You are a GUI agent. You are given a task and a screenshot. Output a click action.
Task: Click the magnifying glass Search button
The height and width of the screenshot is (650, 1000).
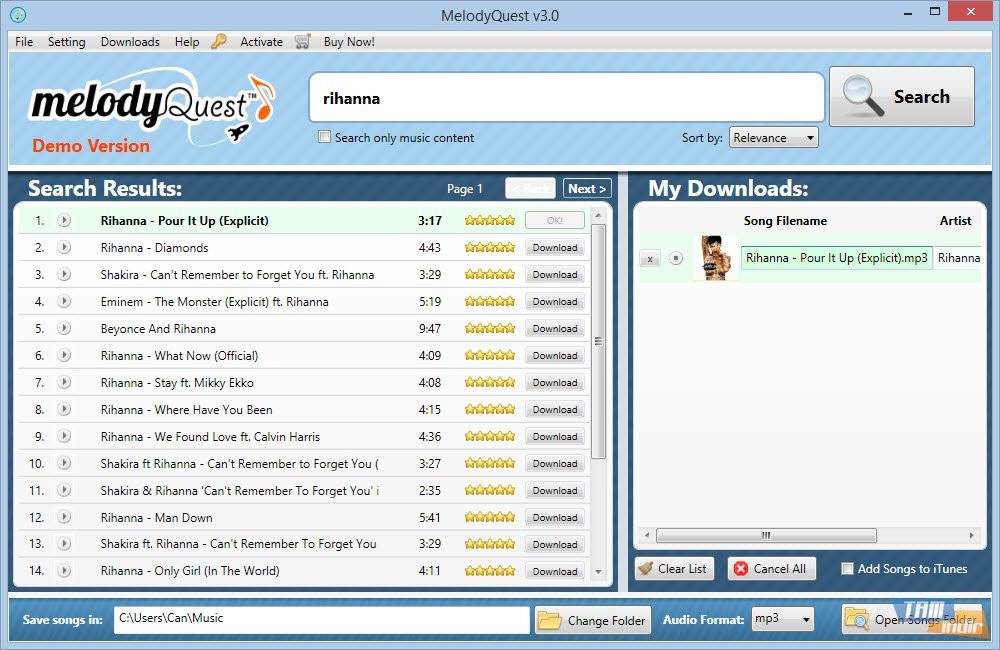[901, 97]
